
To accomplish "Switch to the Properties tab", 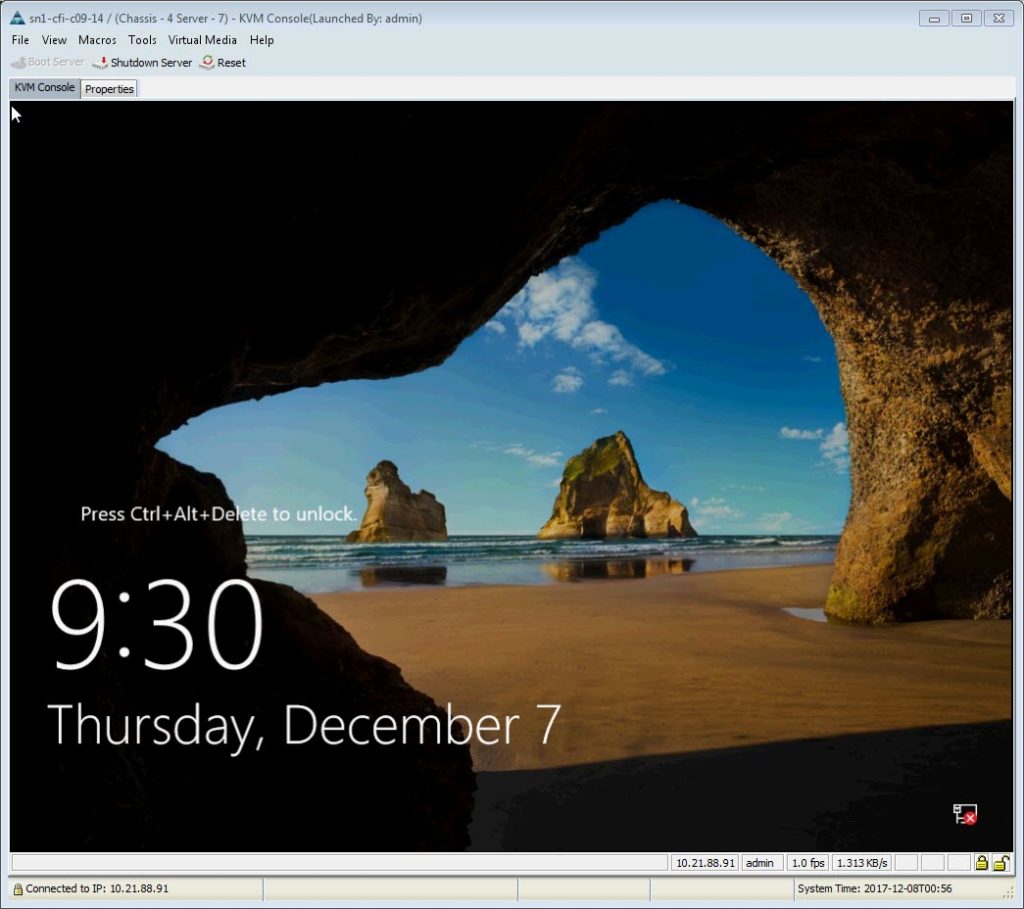I will (109, 89).
